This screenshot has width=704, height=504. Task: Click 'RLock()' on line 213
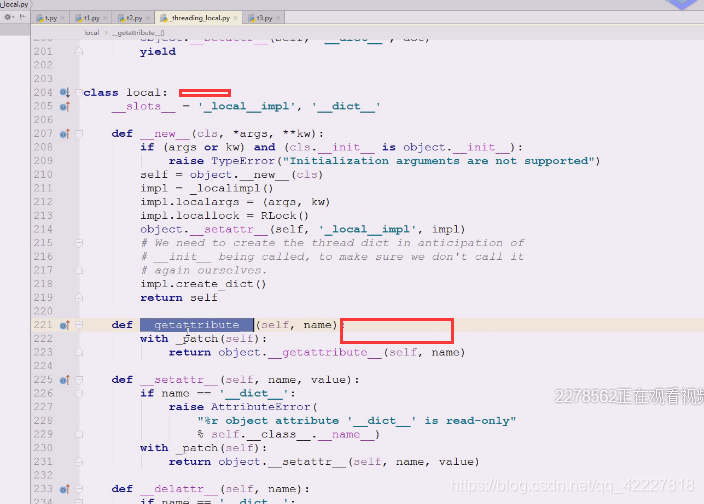(285, 215)
